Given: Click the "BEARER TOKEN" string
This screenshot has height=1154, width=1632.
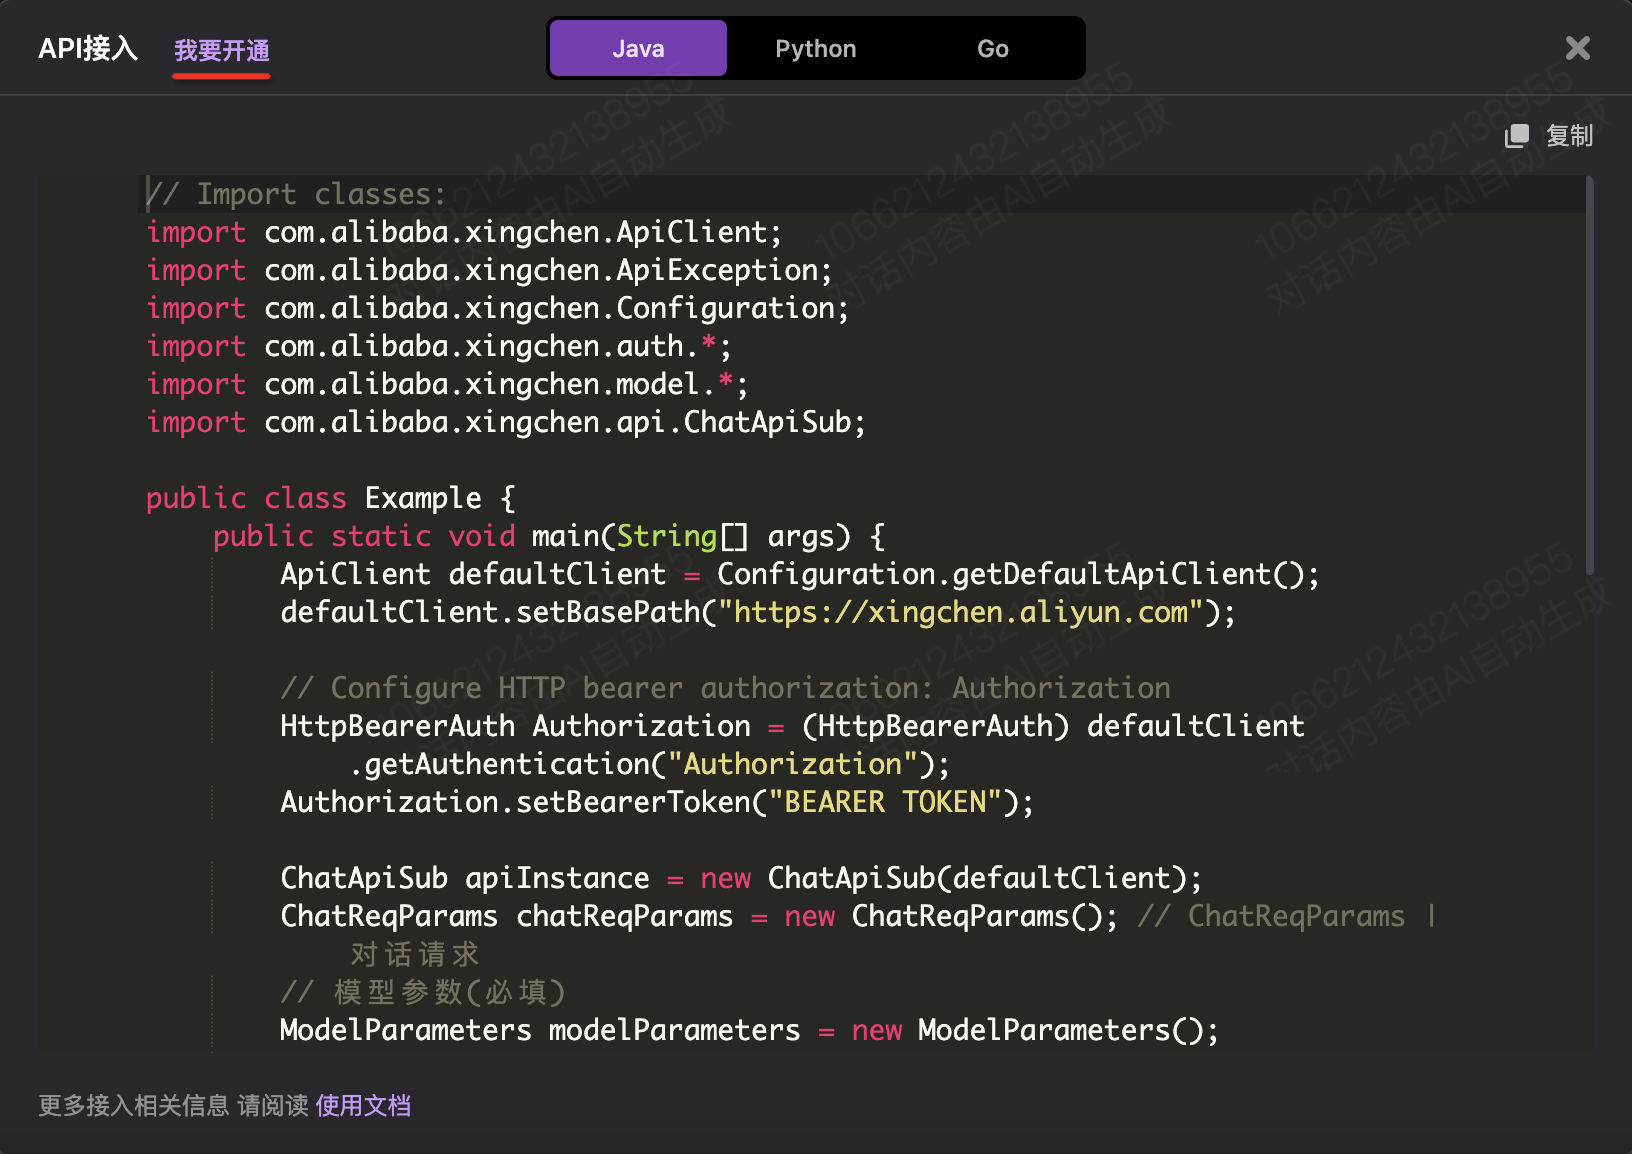Looking at the screenshot, I should pos(885,802).
